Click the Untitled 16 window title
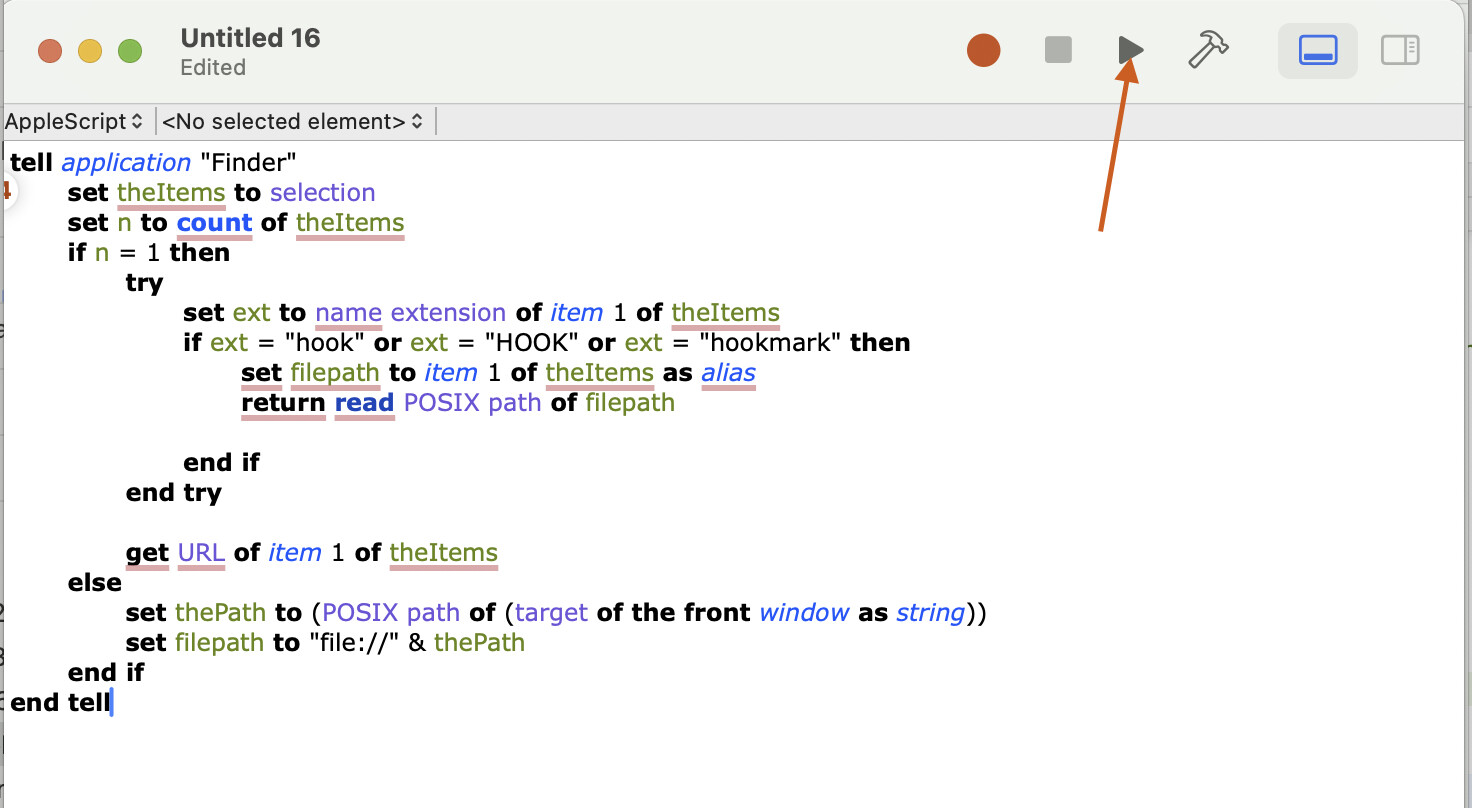 point(250,39)
